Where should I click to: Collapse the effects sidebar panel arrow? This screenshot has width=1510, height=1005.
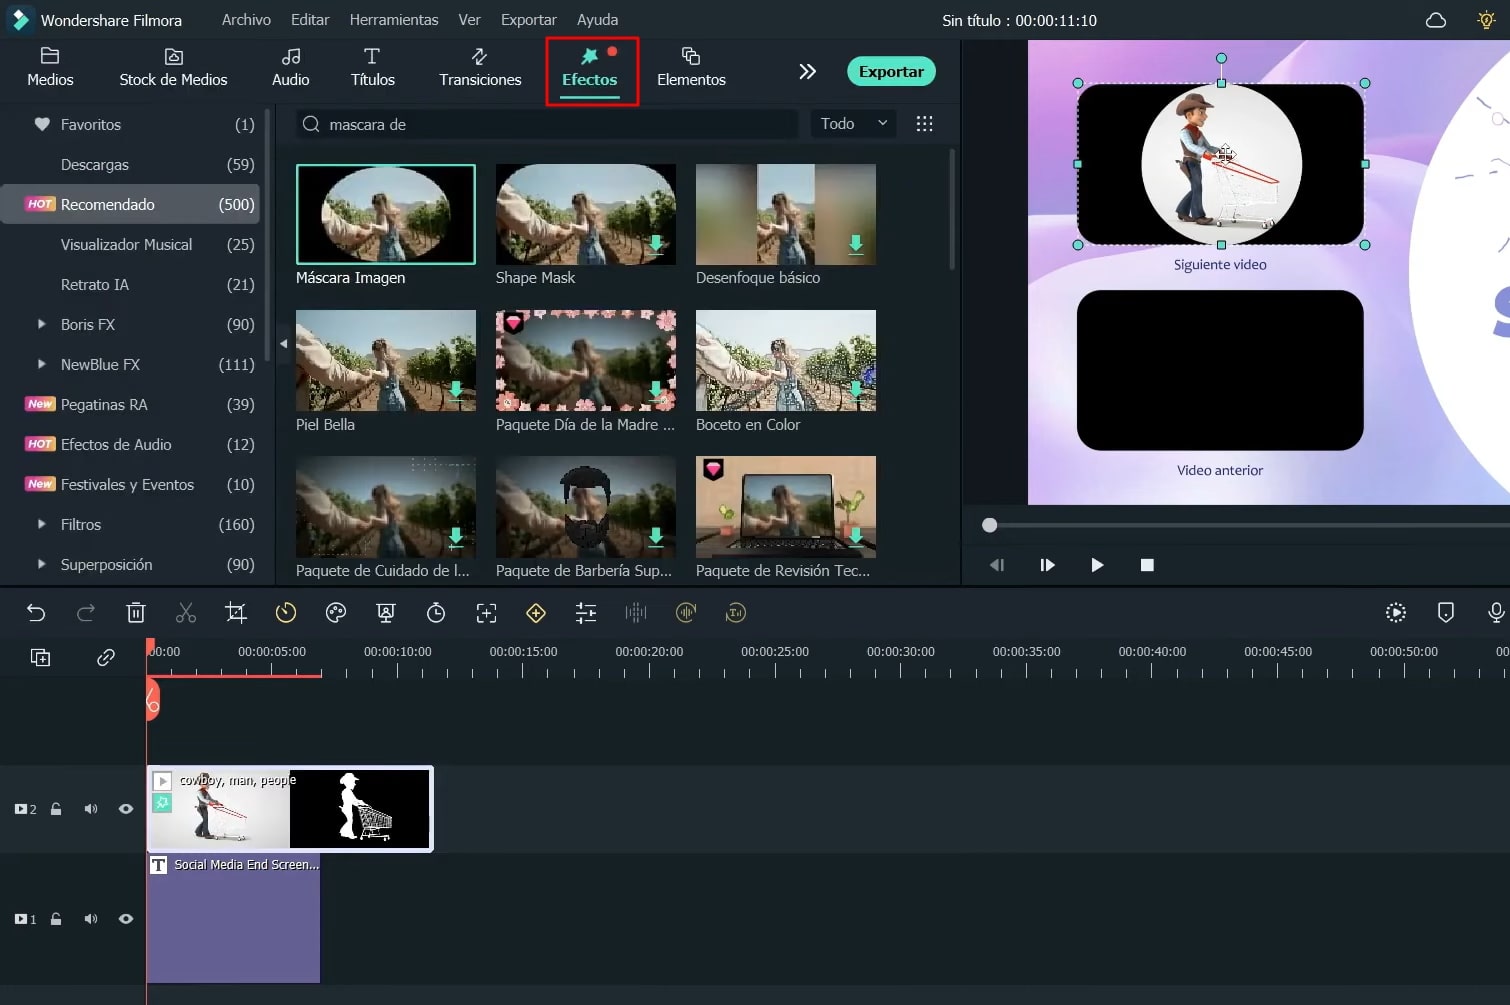[283, 344]
